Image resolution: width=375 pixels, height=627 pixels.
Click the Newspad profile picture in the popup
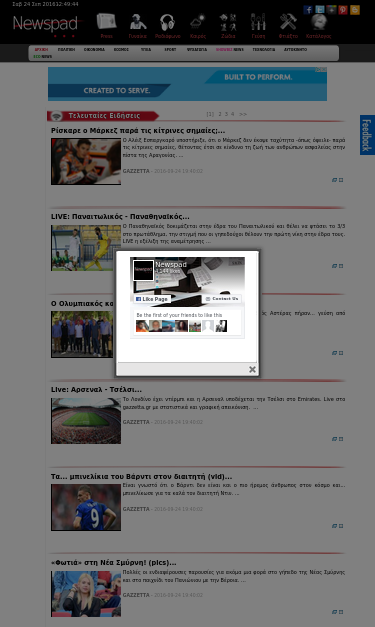tap(143, 270)
